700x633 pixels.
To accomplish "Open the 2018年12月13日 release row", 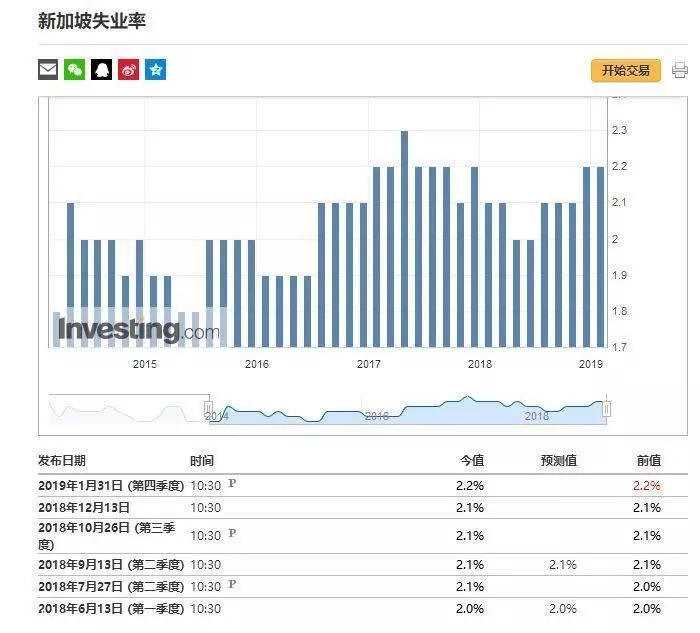I will 362,508.
